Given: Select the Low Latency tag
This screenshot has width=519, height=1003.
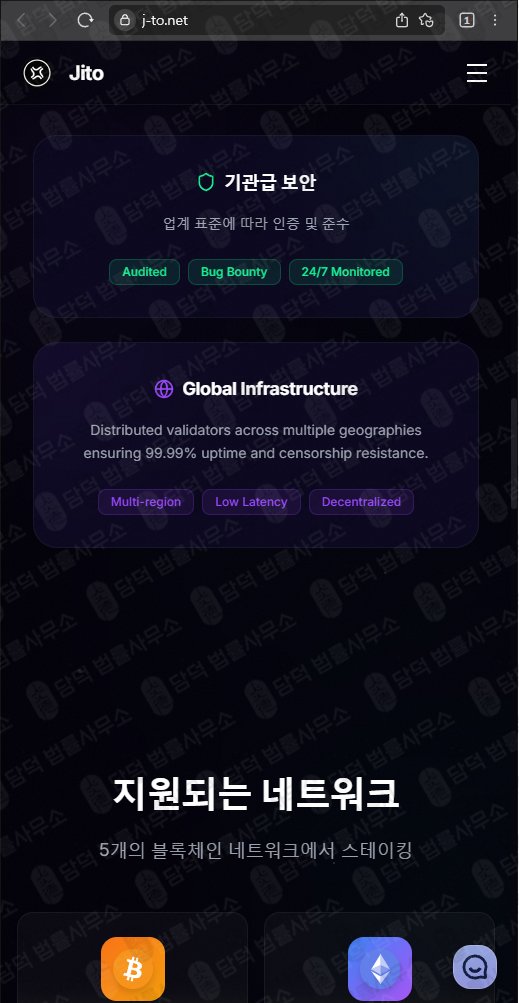Looking at the screenshot, I should [252, 502].
